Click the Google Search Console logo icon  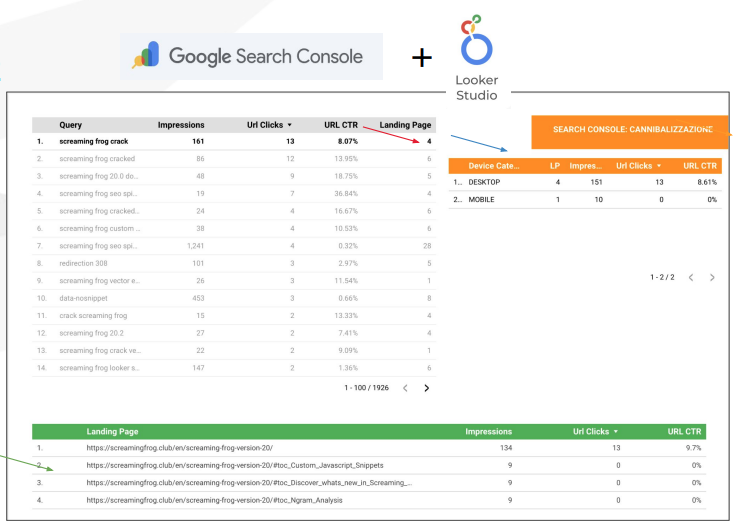[x=146, y=56]
